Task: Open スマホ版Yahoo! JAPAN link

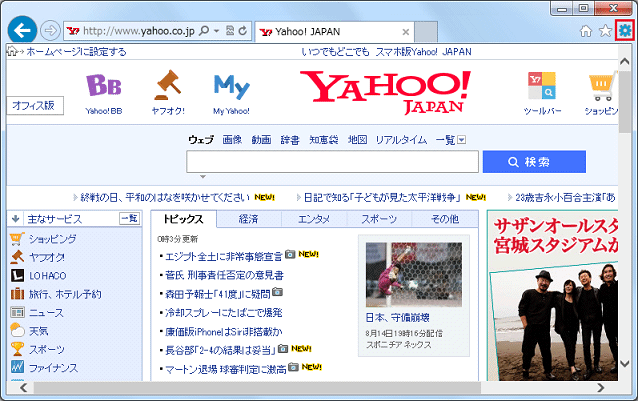Action: (423, 52)
